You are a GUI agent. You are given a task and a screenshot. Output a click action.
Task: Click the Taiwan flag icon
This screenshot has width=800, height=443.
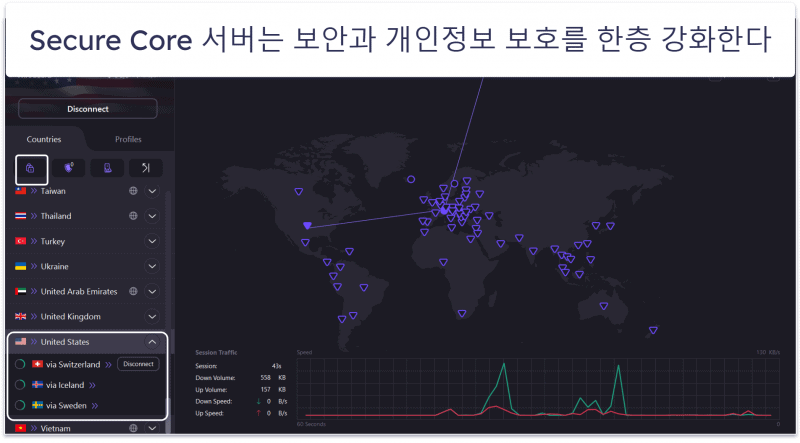[20, 191]
